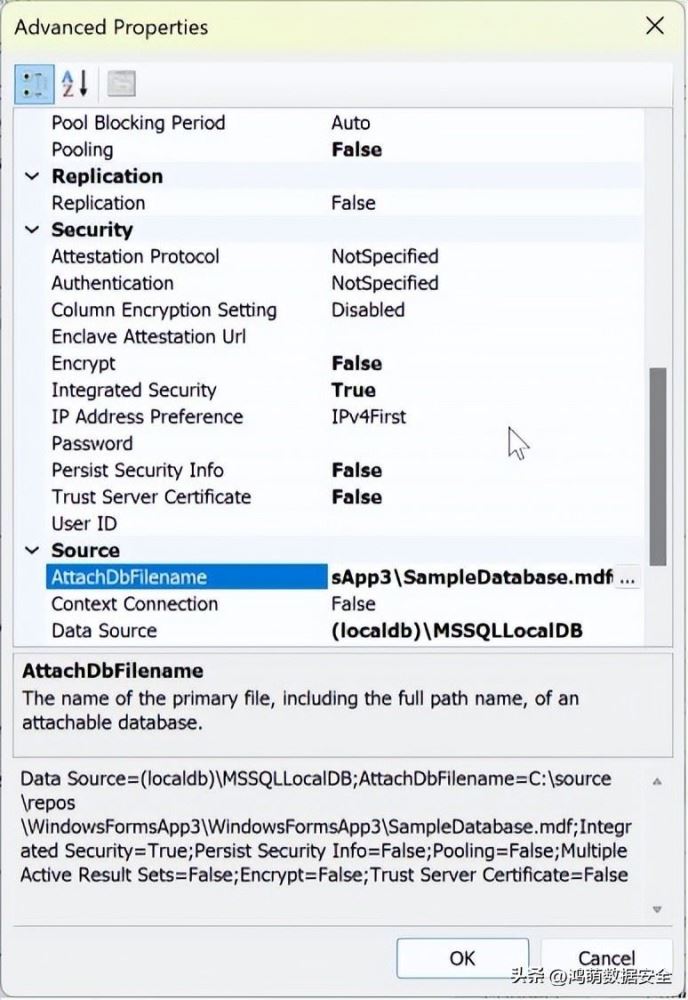Sort properties alphabetically with A-Z icon

(75, 83)
